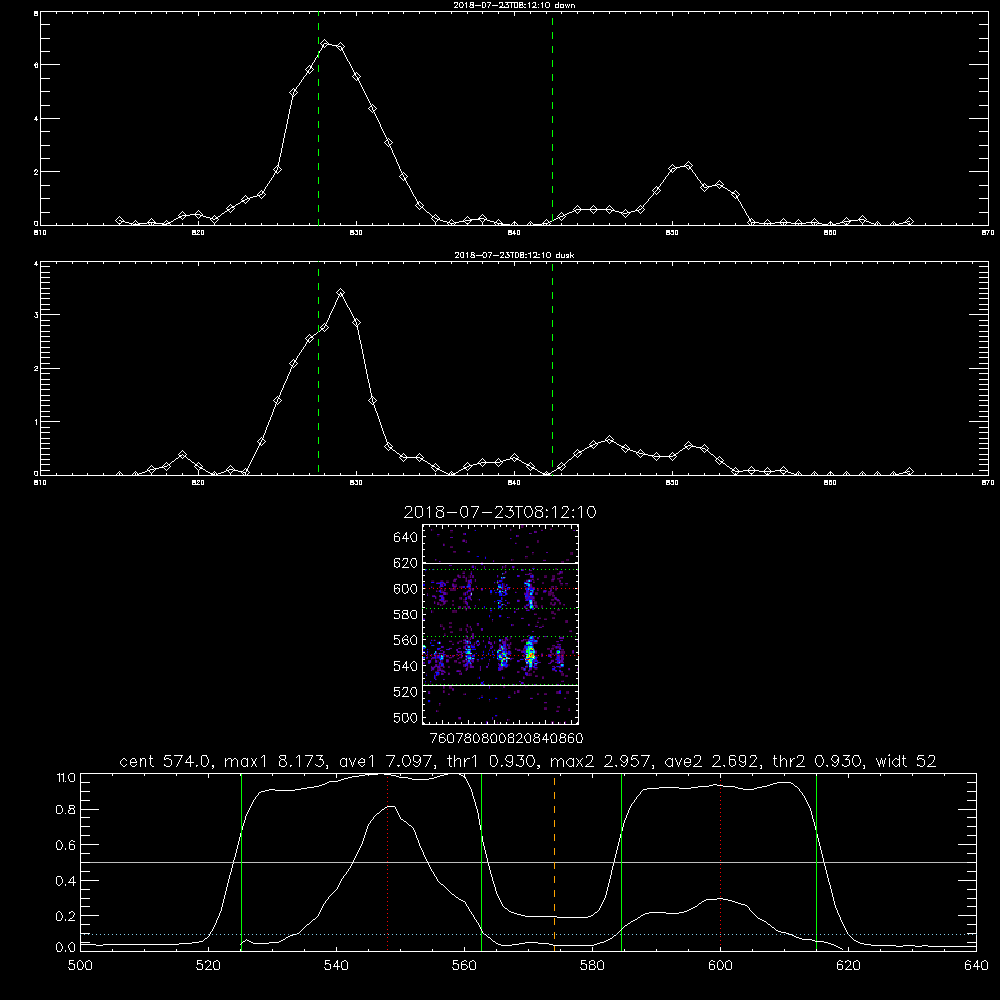Click the '4' y-axis label of dawn plot
The width and height of the screenshot is (1000, 1000).
pyautogui.click(x=36, y=119)
